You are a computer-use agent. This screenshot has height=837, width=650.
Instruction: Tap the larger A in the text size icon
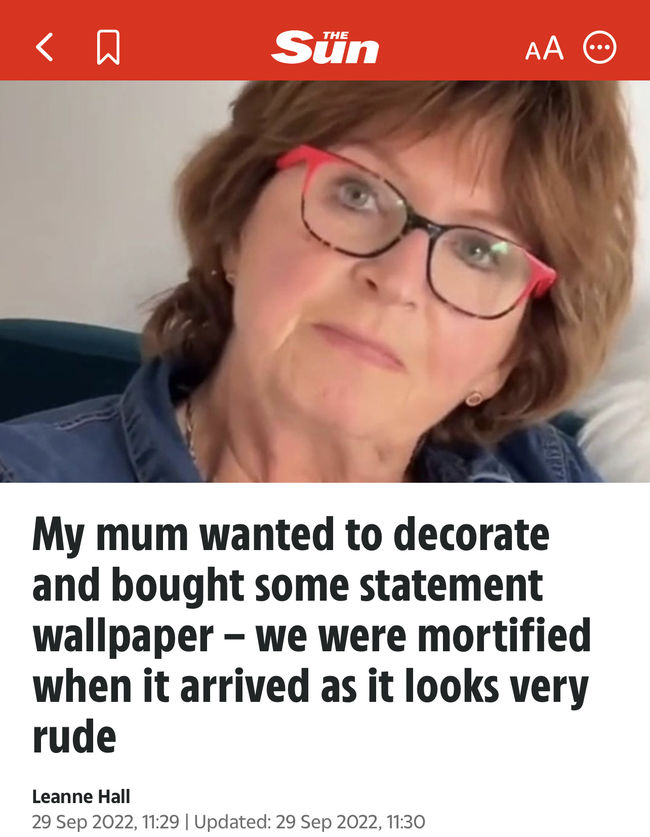553,48
